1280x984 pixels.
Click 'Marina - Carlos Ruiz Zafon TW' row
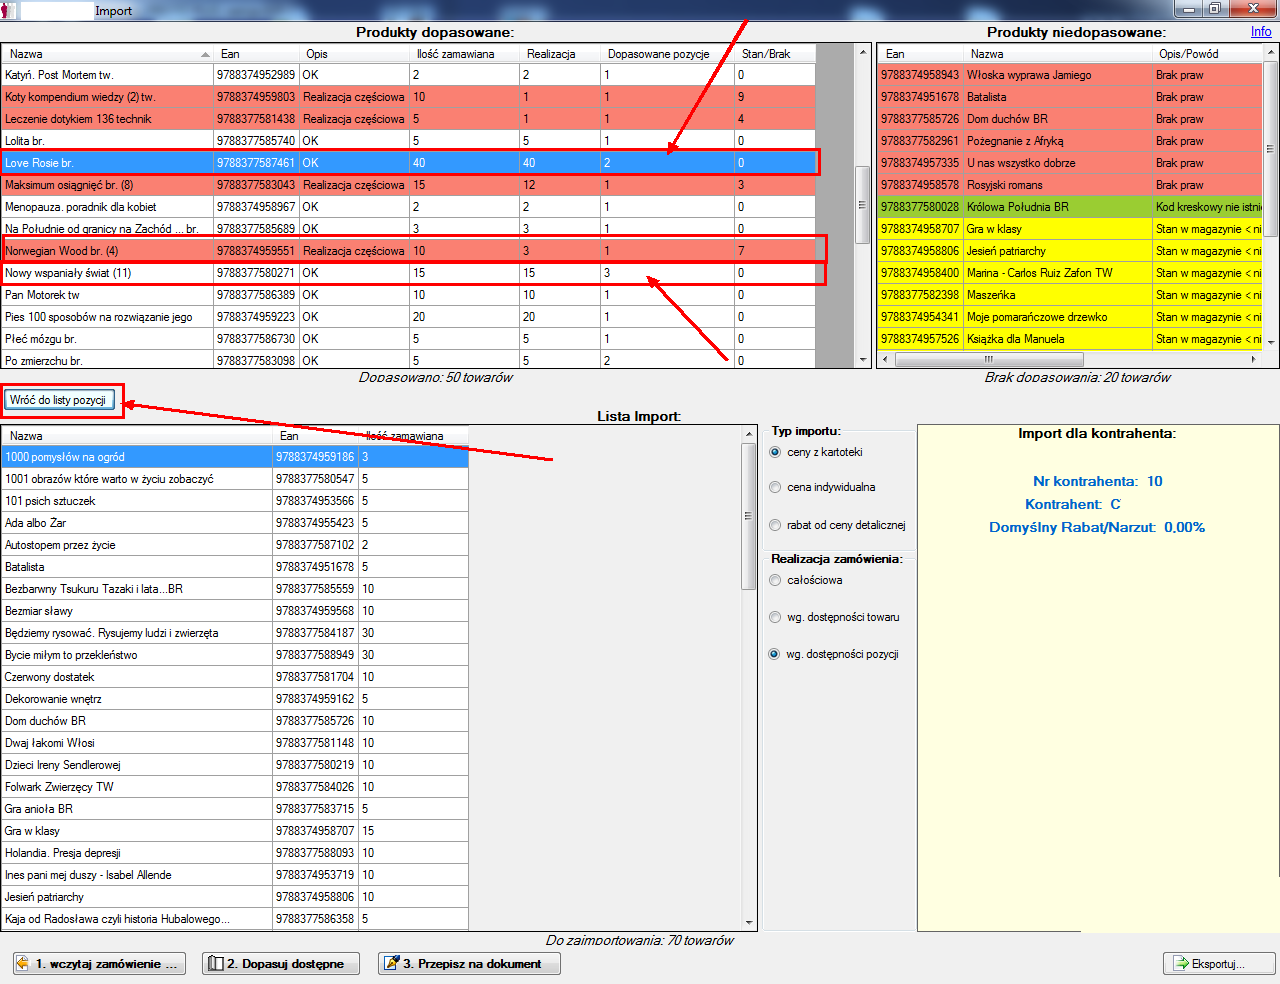coord(1070,273)
